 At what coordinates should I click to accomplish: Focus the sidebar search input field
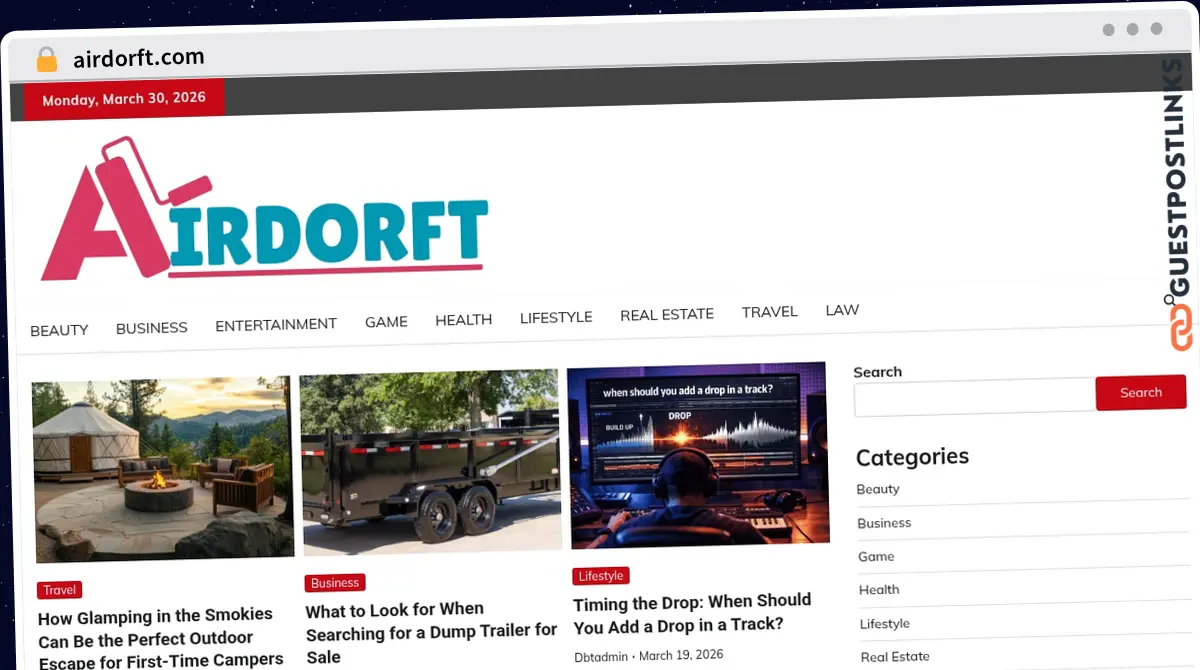click(974, 396)
